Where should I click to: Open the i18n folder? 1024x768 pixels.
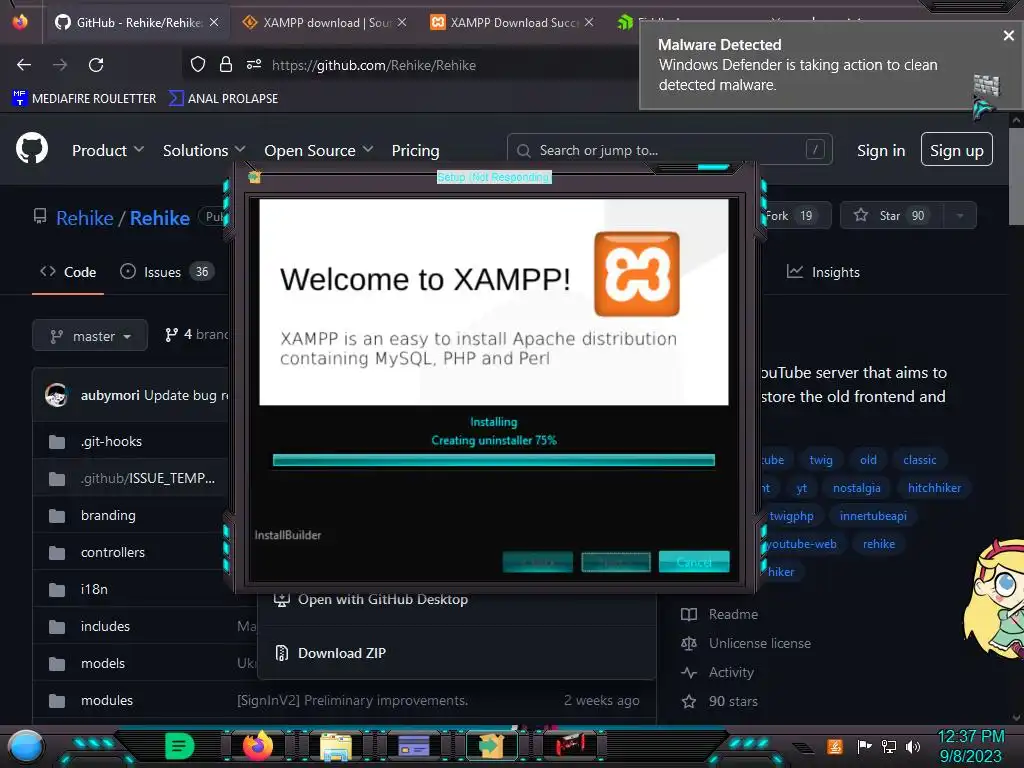[94, 589]
